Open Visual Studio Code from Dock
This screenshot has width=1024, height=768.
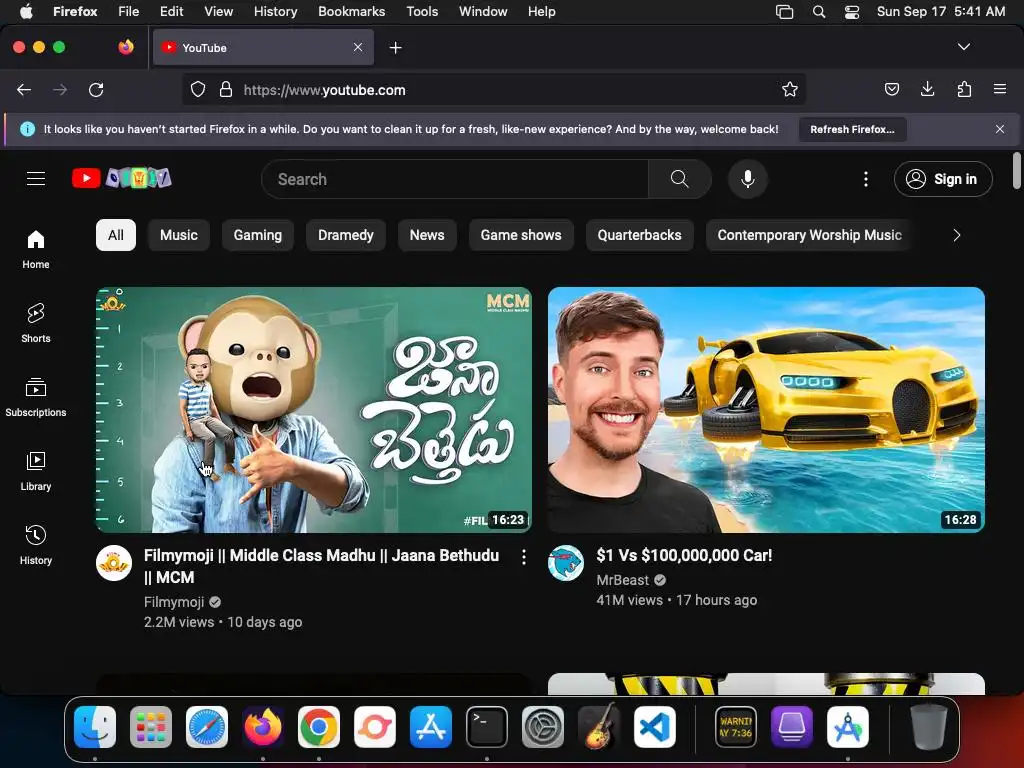click(654, 727)
